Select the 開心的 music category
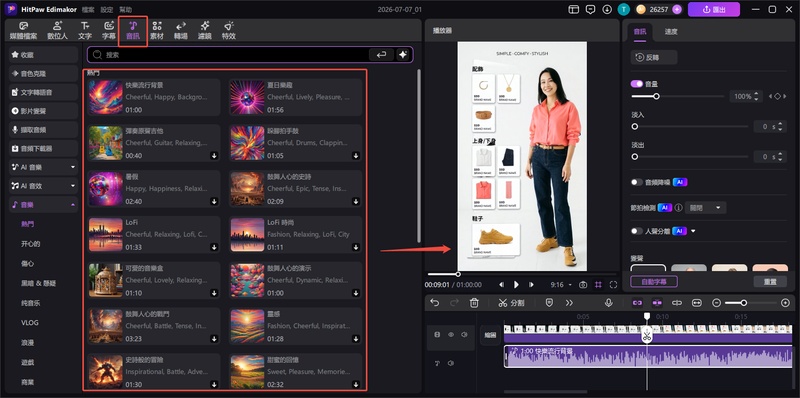The image size is (800, 398). (31, 244)
